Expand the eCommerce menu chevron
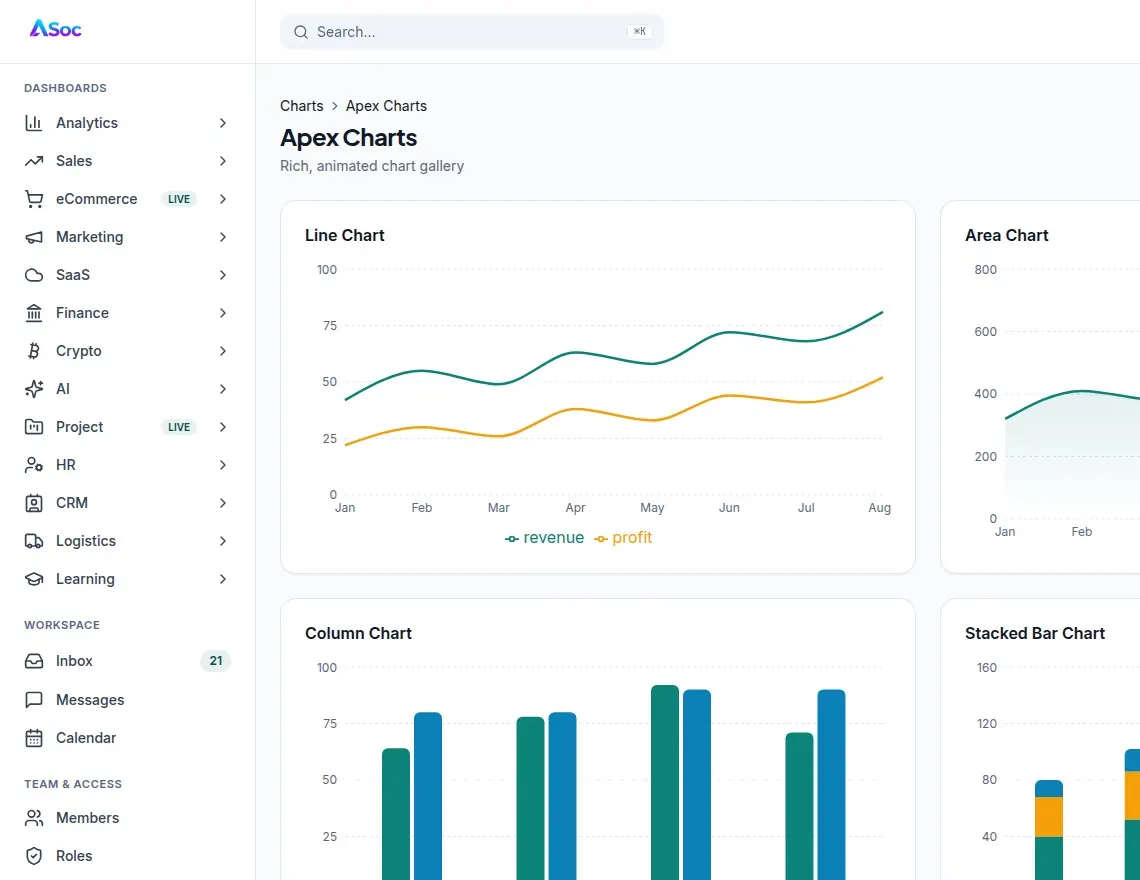The image size is (1140, 880). coord(222,199)
